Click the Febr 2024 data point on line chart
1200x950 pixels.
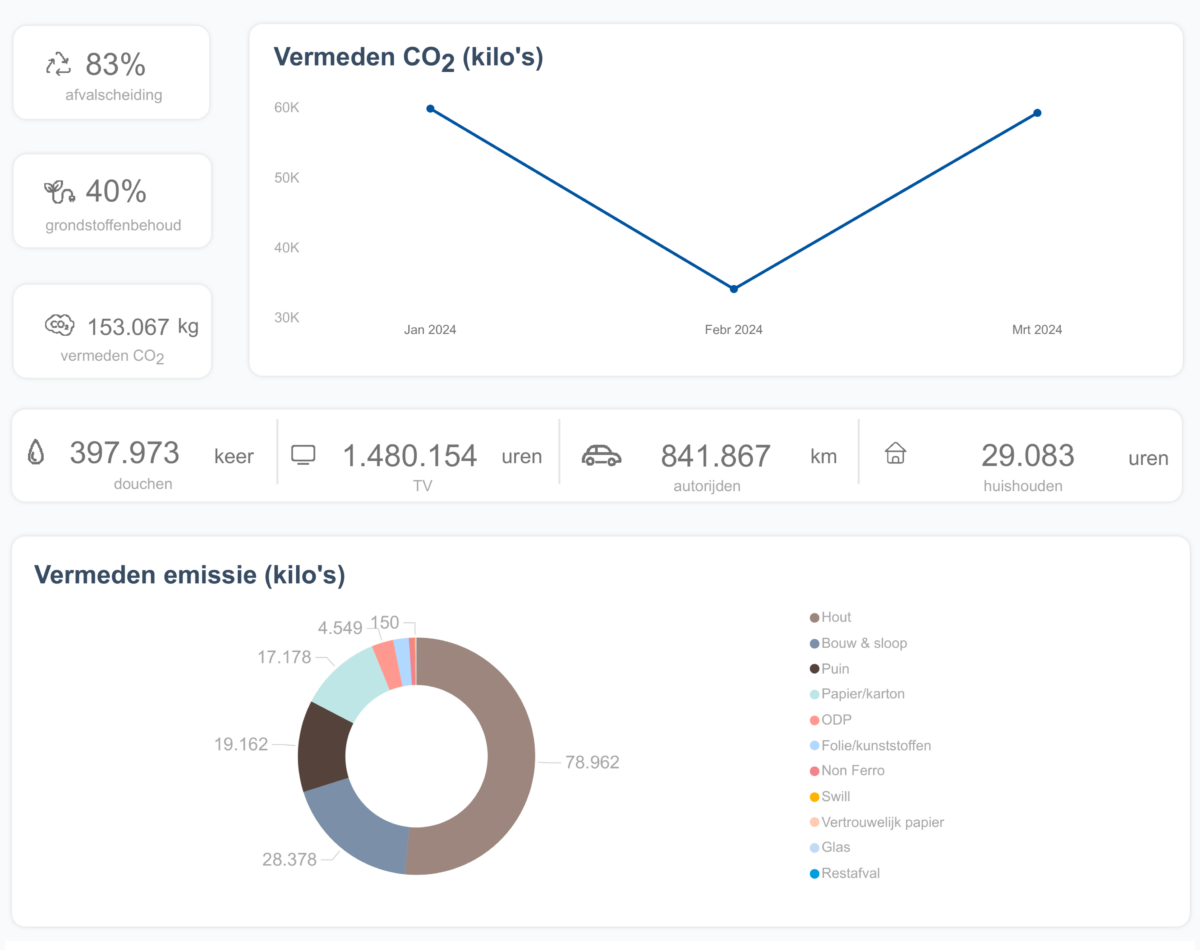[x=734, y=289]
